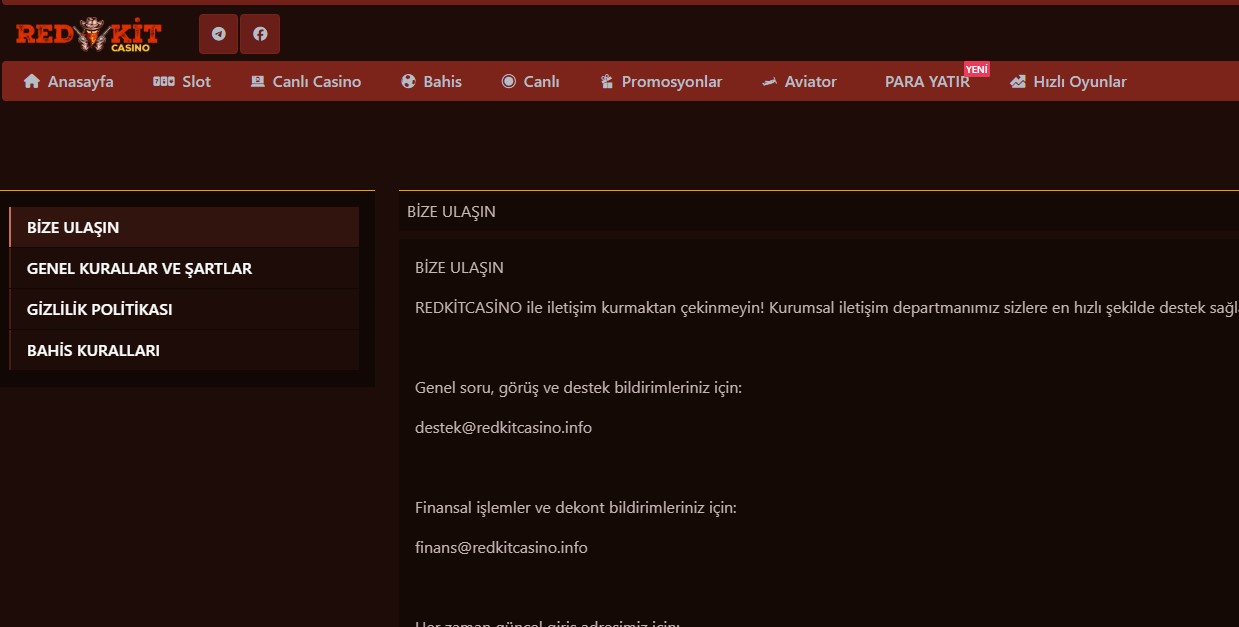Select BAHİS KURALLARI in the sidebar

pyautogui.click(x=184, y=350)
